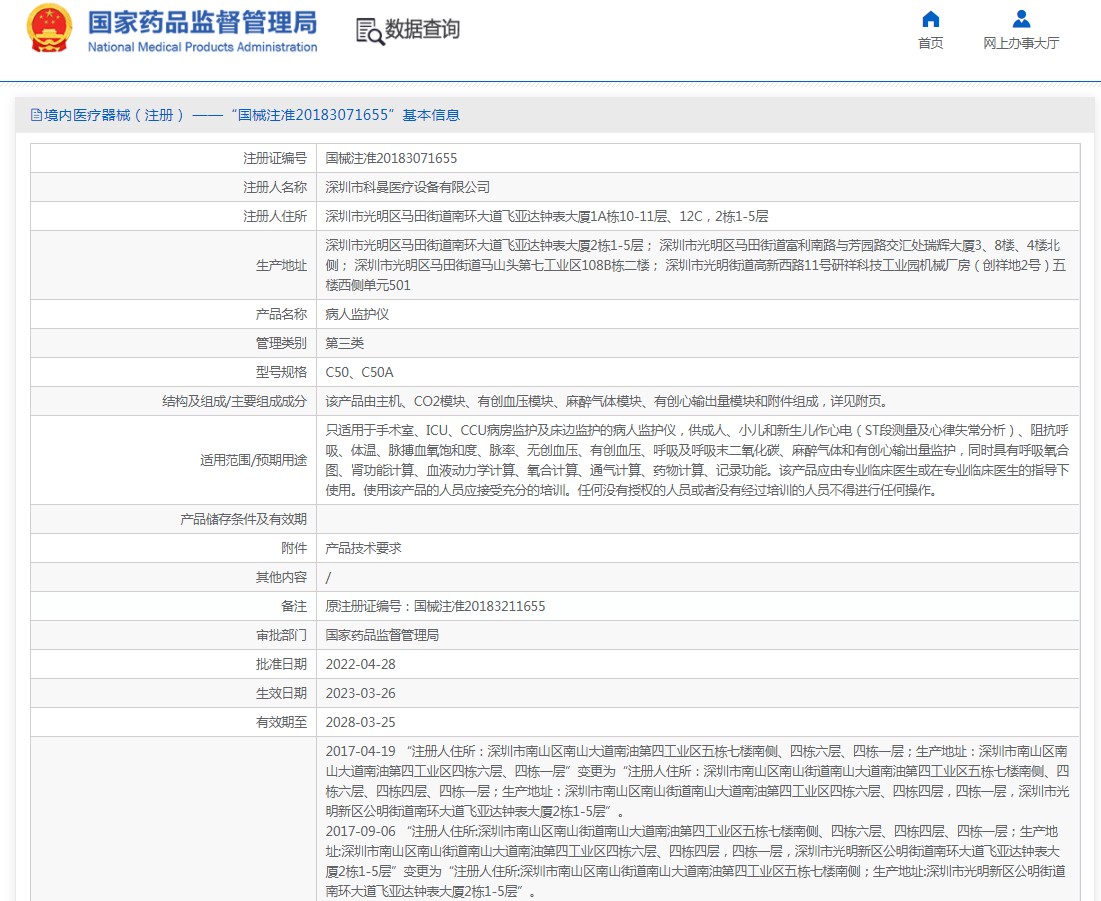1101x901 pixels.
Task: Click the 有效期至 row label
Action: click(282, 722)
